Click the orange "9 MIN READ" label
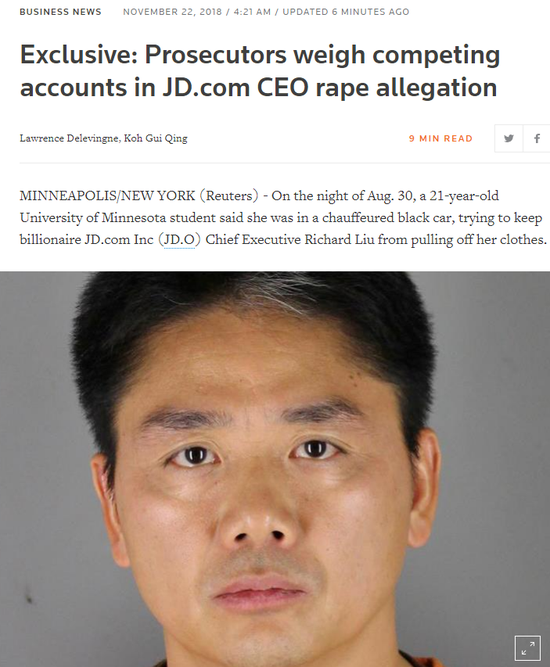 (441, 139)
